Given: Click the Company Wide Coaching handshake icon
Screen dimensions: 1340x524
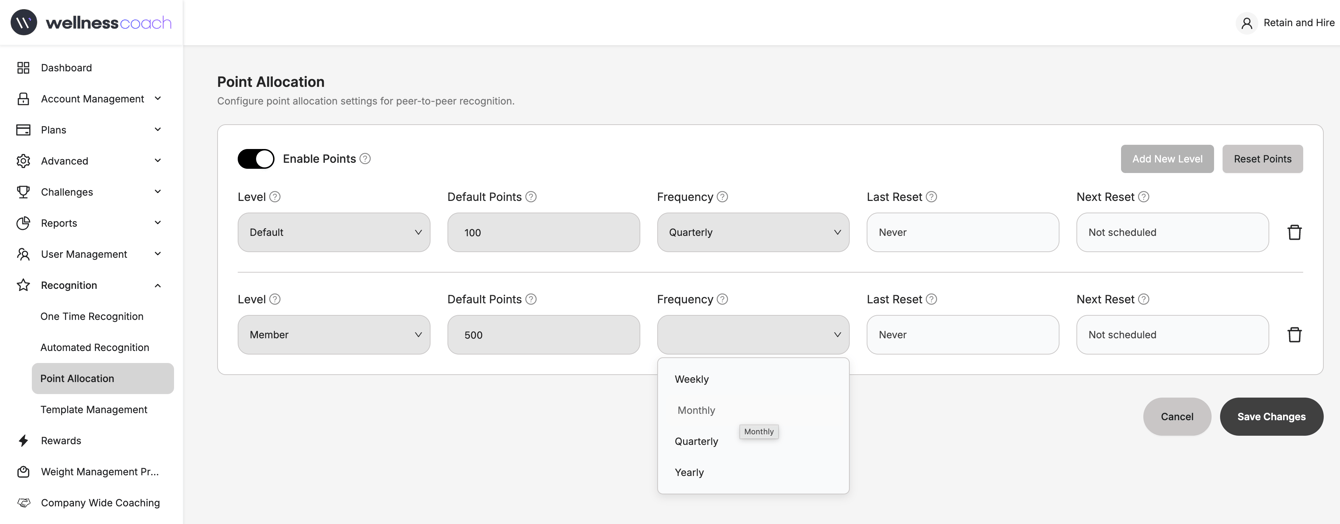Looking at the screenshot, I should pos(23,503).
